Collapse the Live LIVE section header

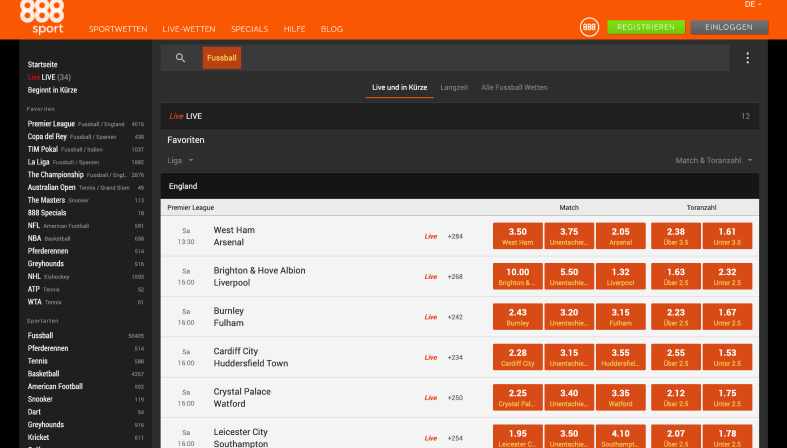pyautogui.click(x=459, y=116)
